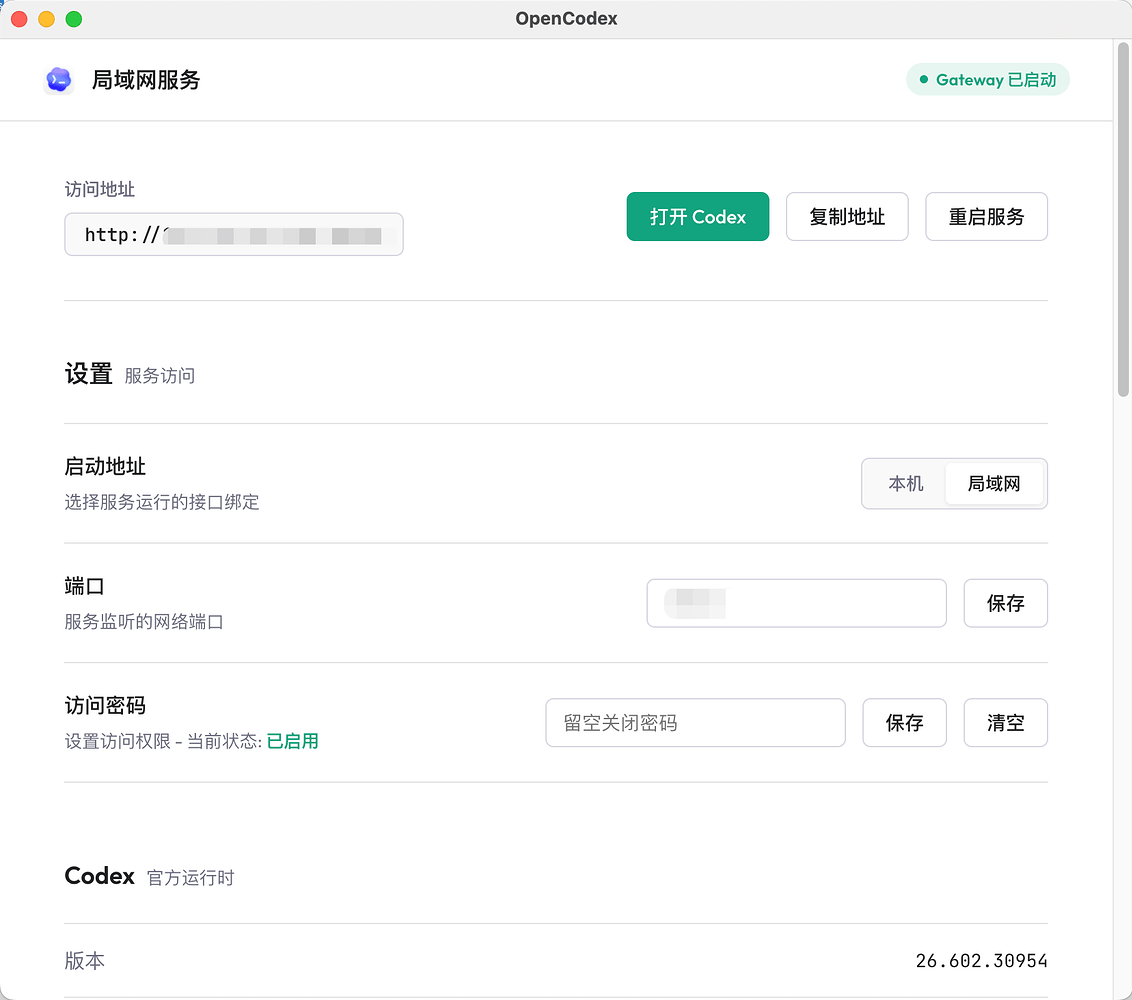
Task: Click the 选择服务运行的接口绑定 description
Action: (x=162, y=503)
